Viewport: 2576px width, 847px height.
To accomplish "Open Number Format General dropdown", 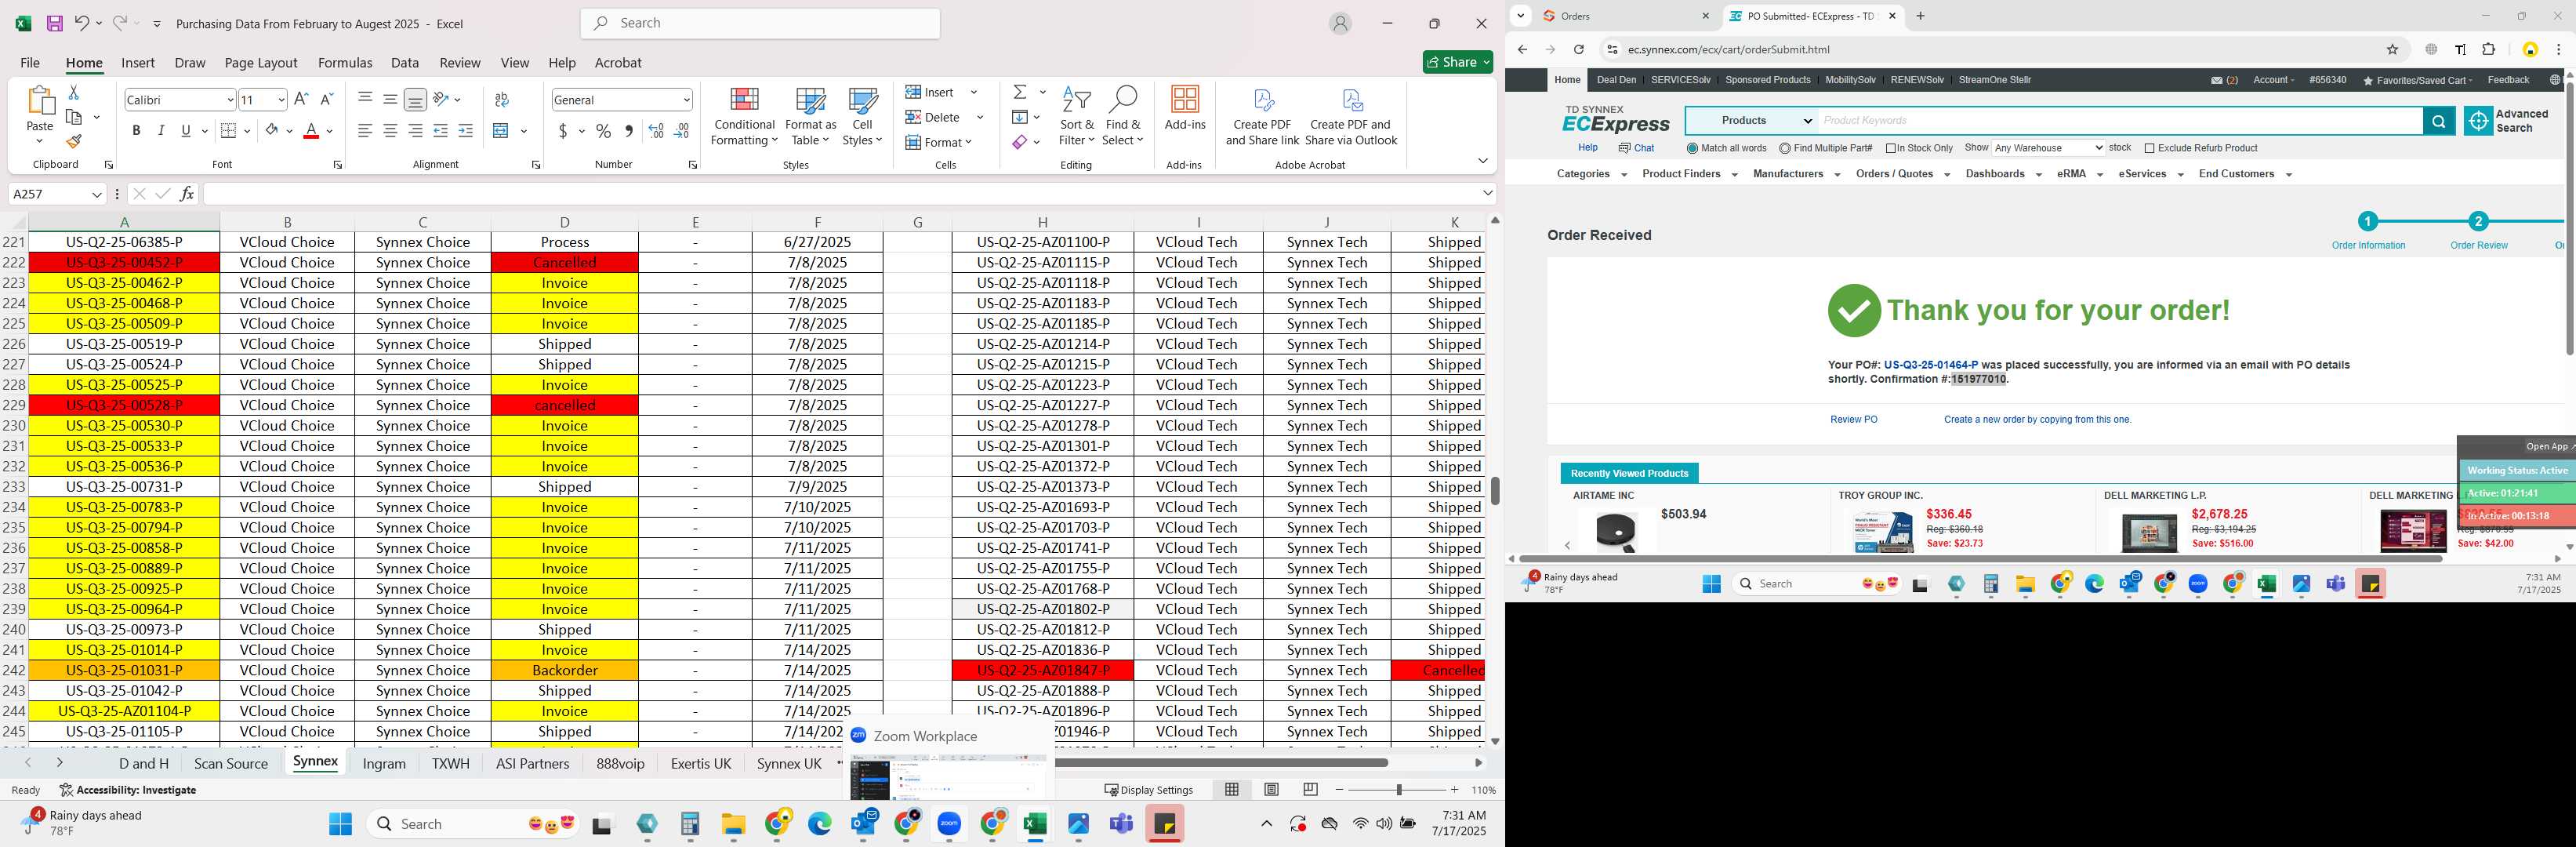I will point(686,100).
